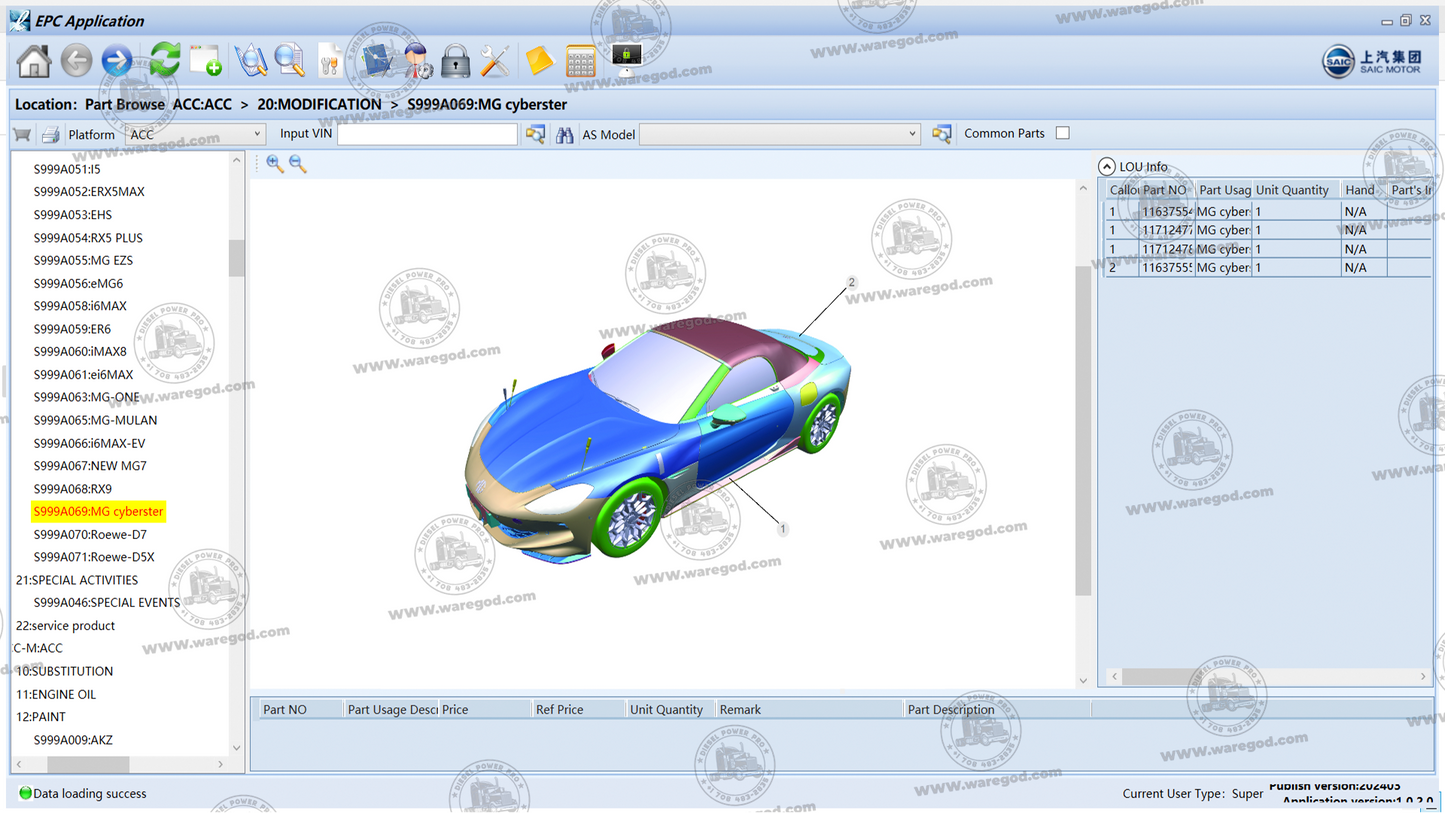Viewport: 1445px width, 813px height.
Task: Select S999A046:SPECIAL EVENTS tree item
Action: (x=107, y=603)
